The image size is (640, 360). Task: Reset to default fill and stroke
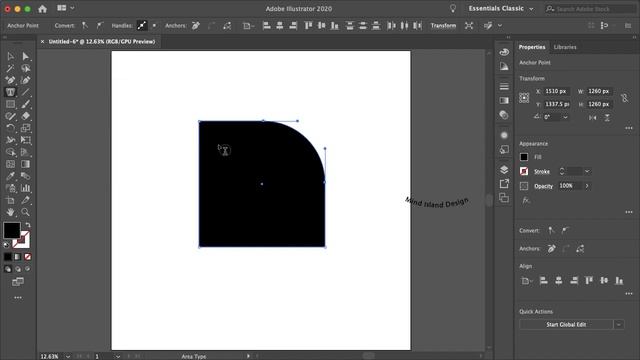(6, 245)
